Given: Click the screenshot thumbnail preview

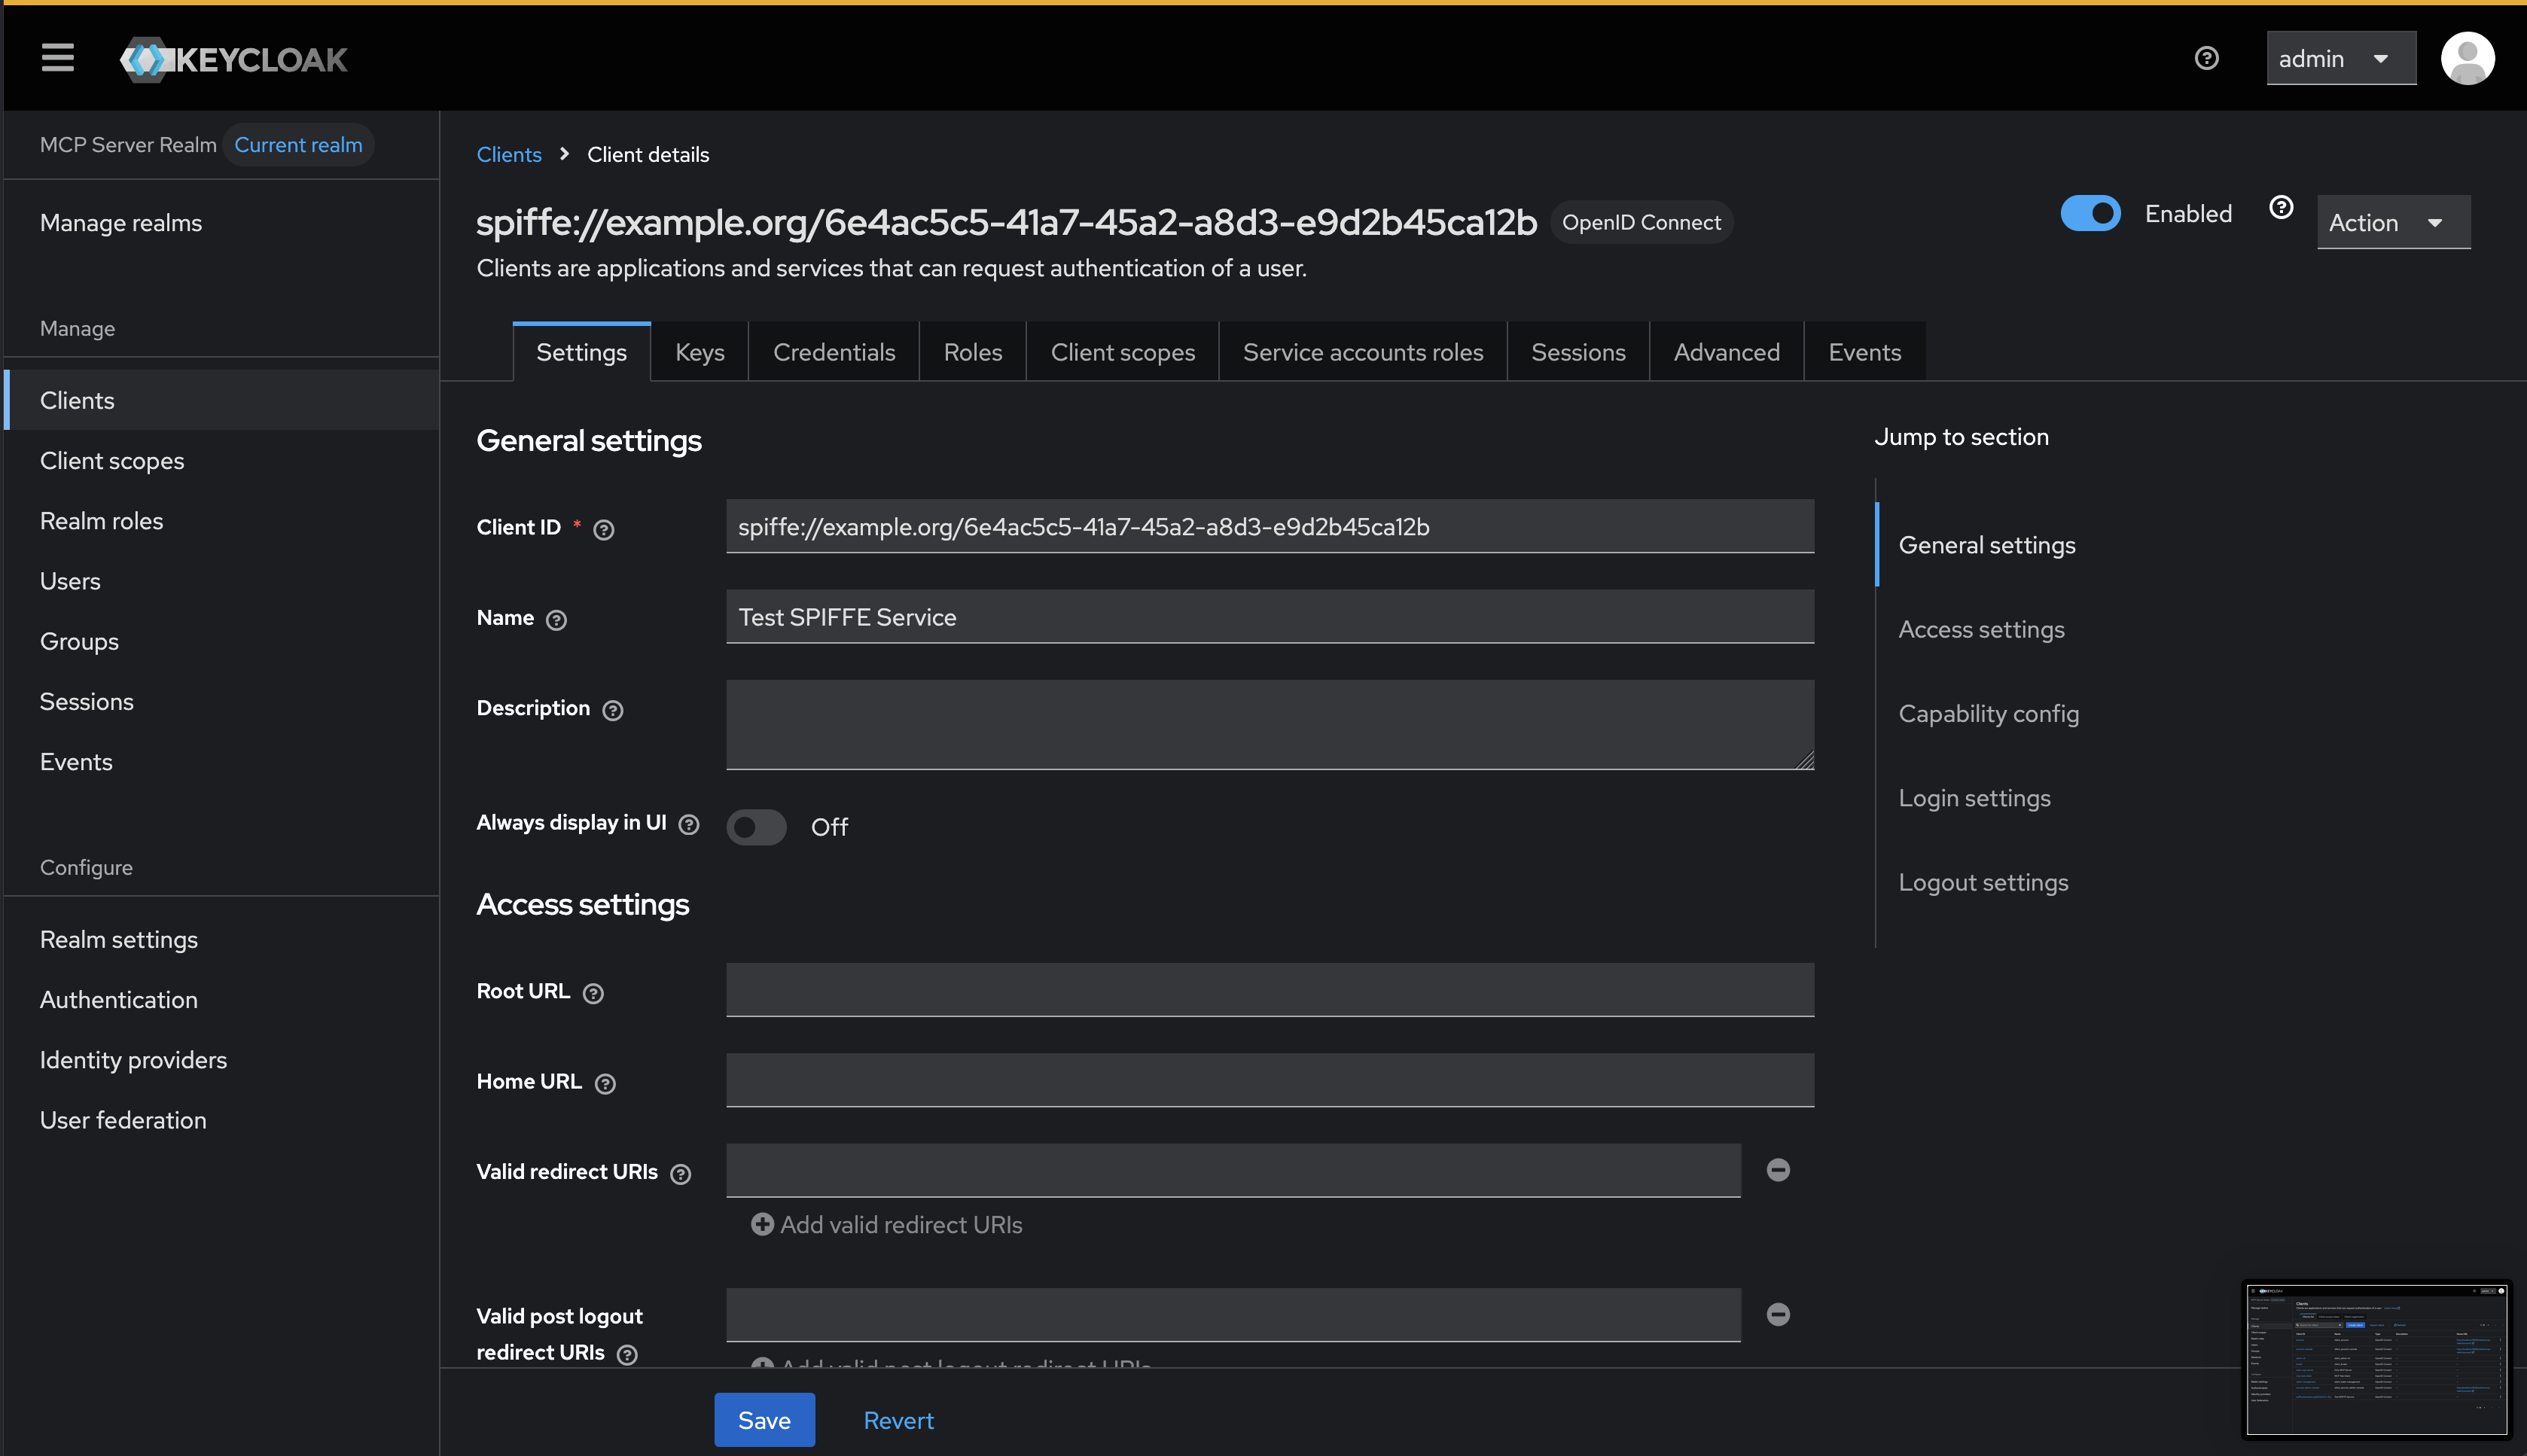Looking at the screenshot, I should pyautogui.click(x=2377, y=1360).
